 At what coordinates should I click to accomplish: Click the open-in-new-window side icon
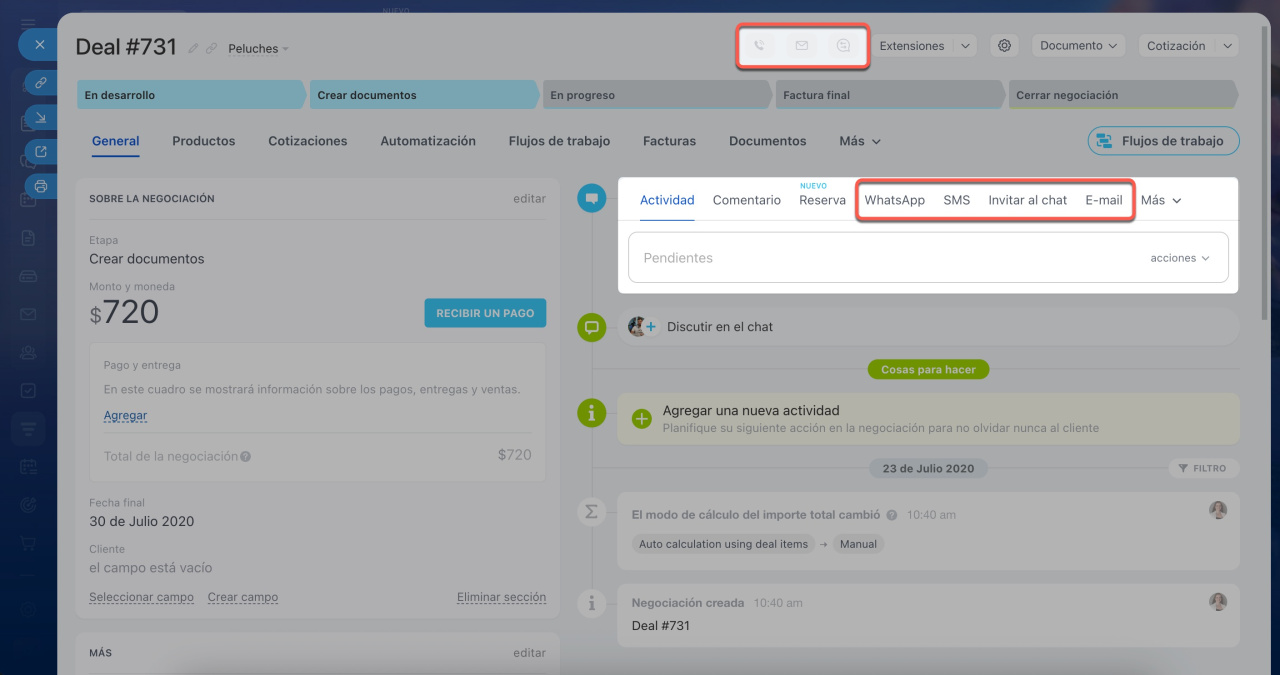[41, 152]
